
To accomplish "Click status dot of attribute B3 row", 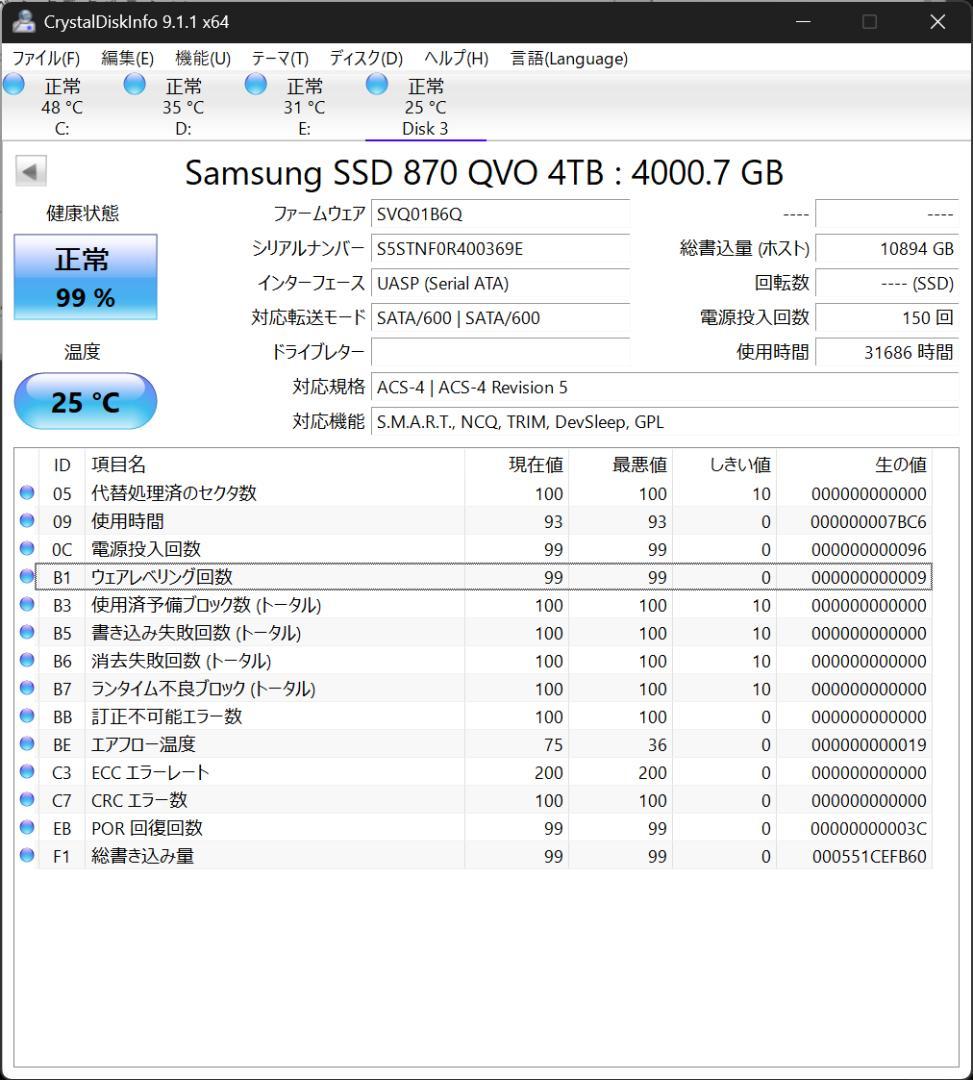I will [27, 604].
